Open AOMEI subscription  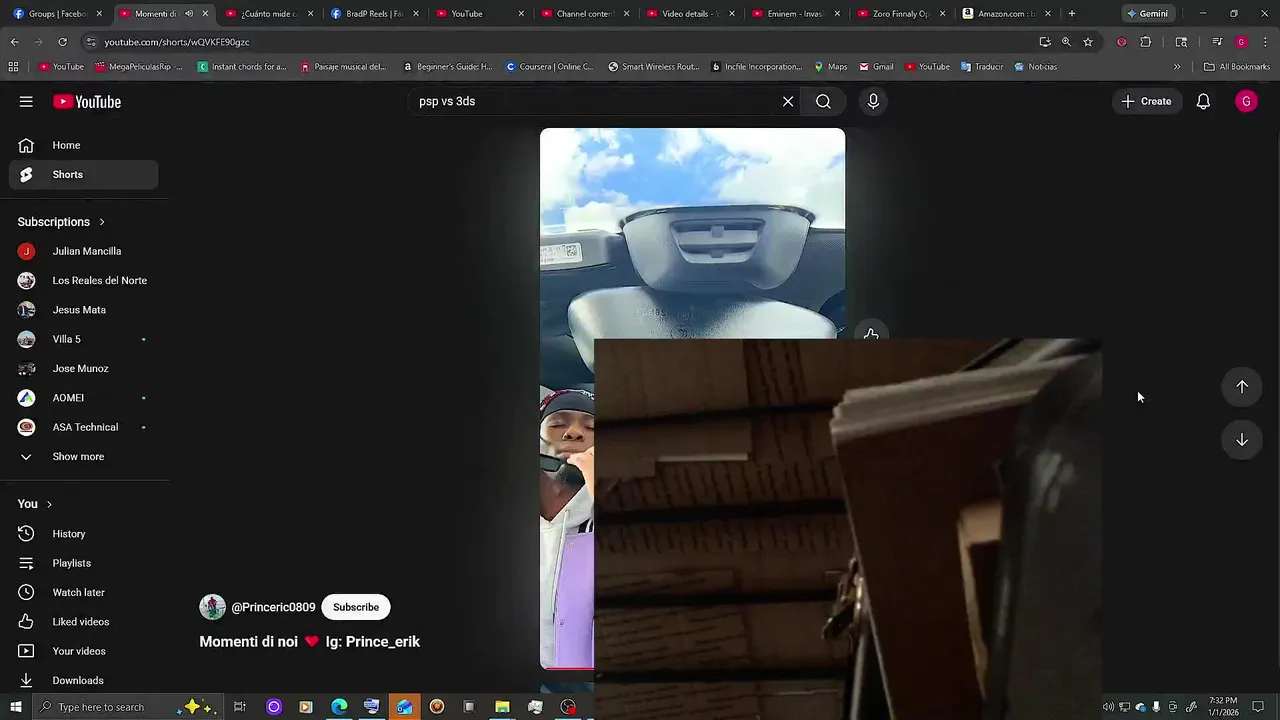click(x=84, y=398)
